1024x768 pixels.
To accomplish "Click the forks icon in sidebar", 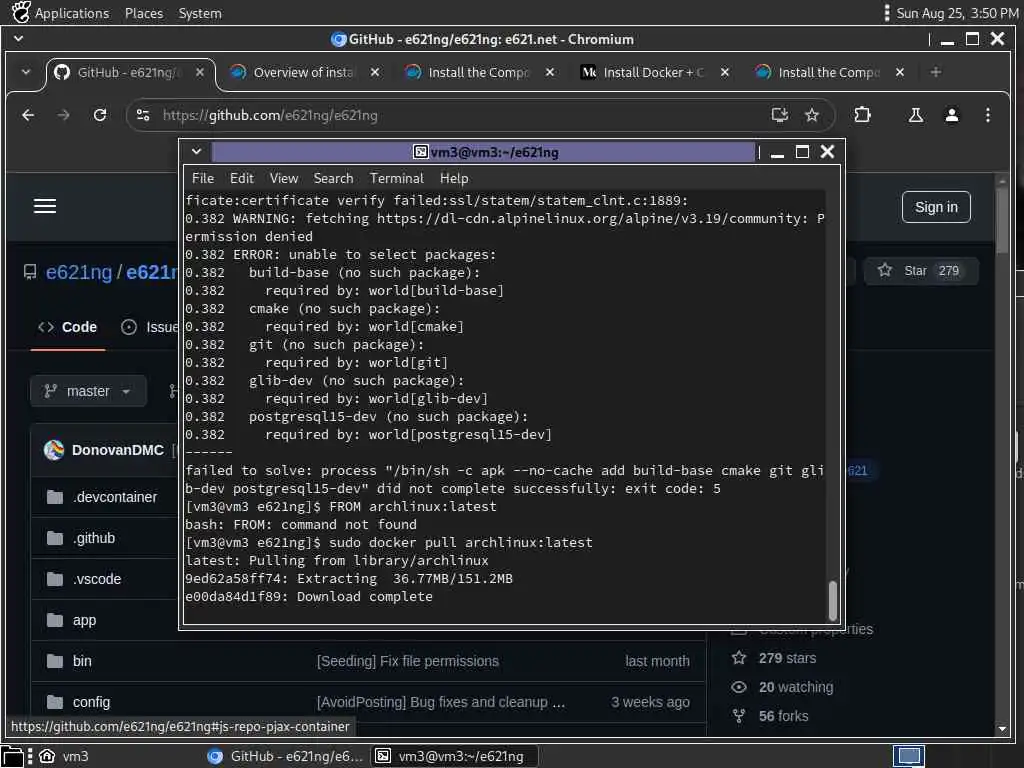I will point(739,716).
